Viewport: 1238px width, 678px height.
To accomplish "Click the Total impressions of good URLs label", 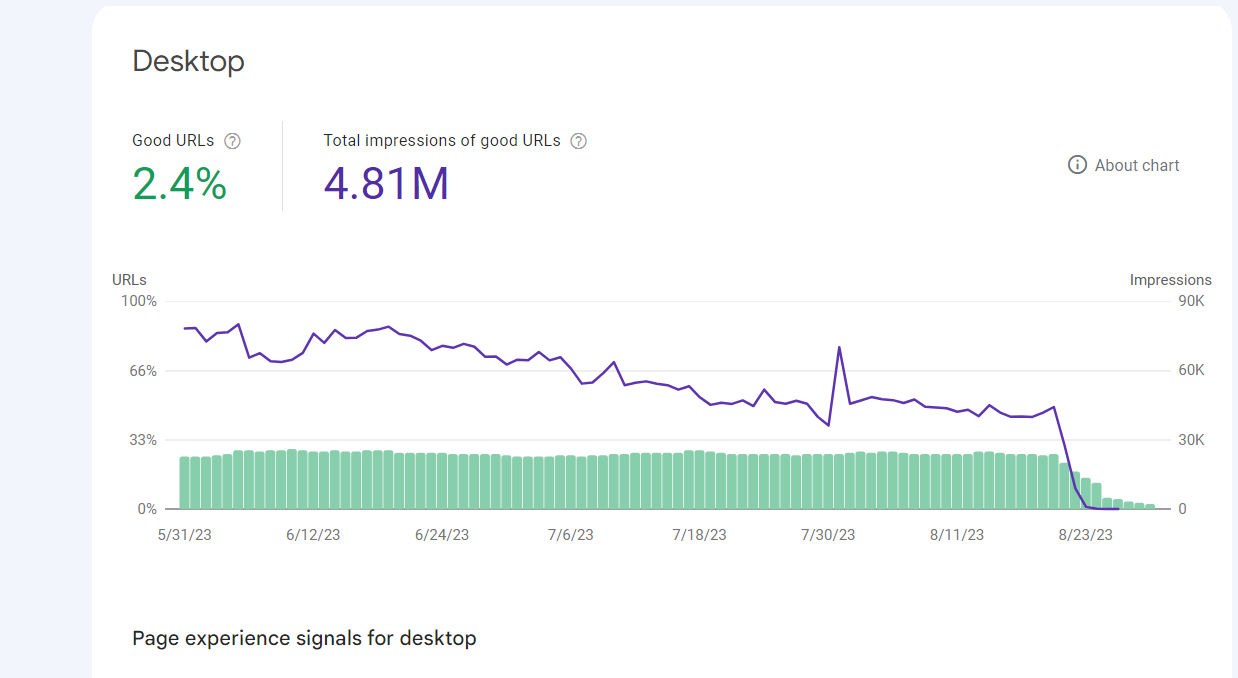I will click(442, 141).
